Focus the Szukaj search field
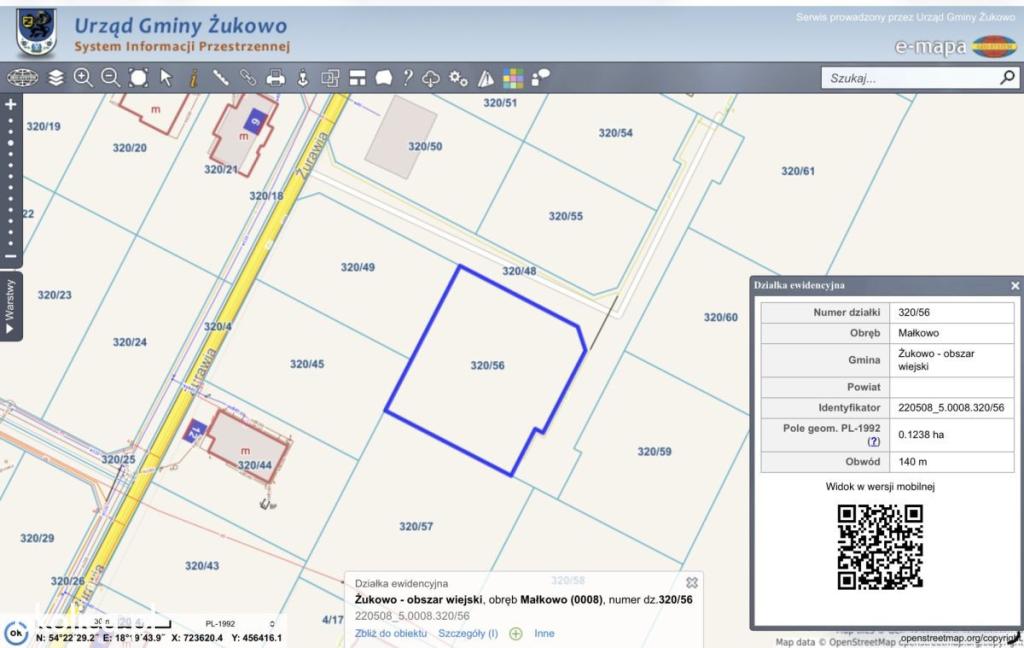The image size is (1024, 648). click(911, 78)
